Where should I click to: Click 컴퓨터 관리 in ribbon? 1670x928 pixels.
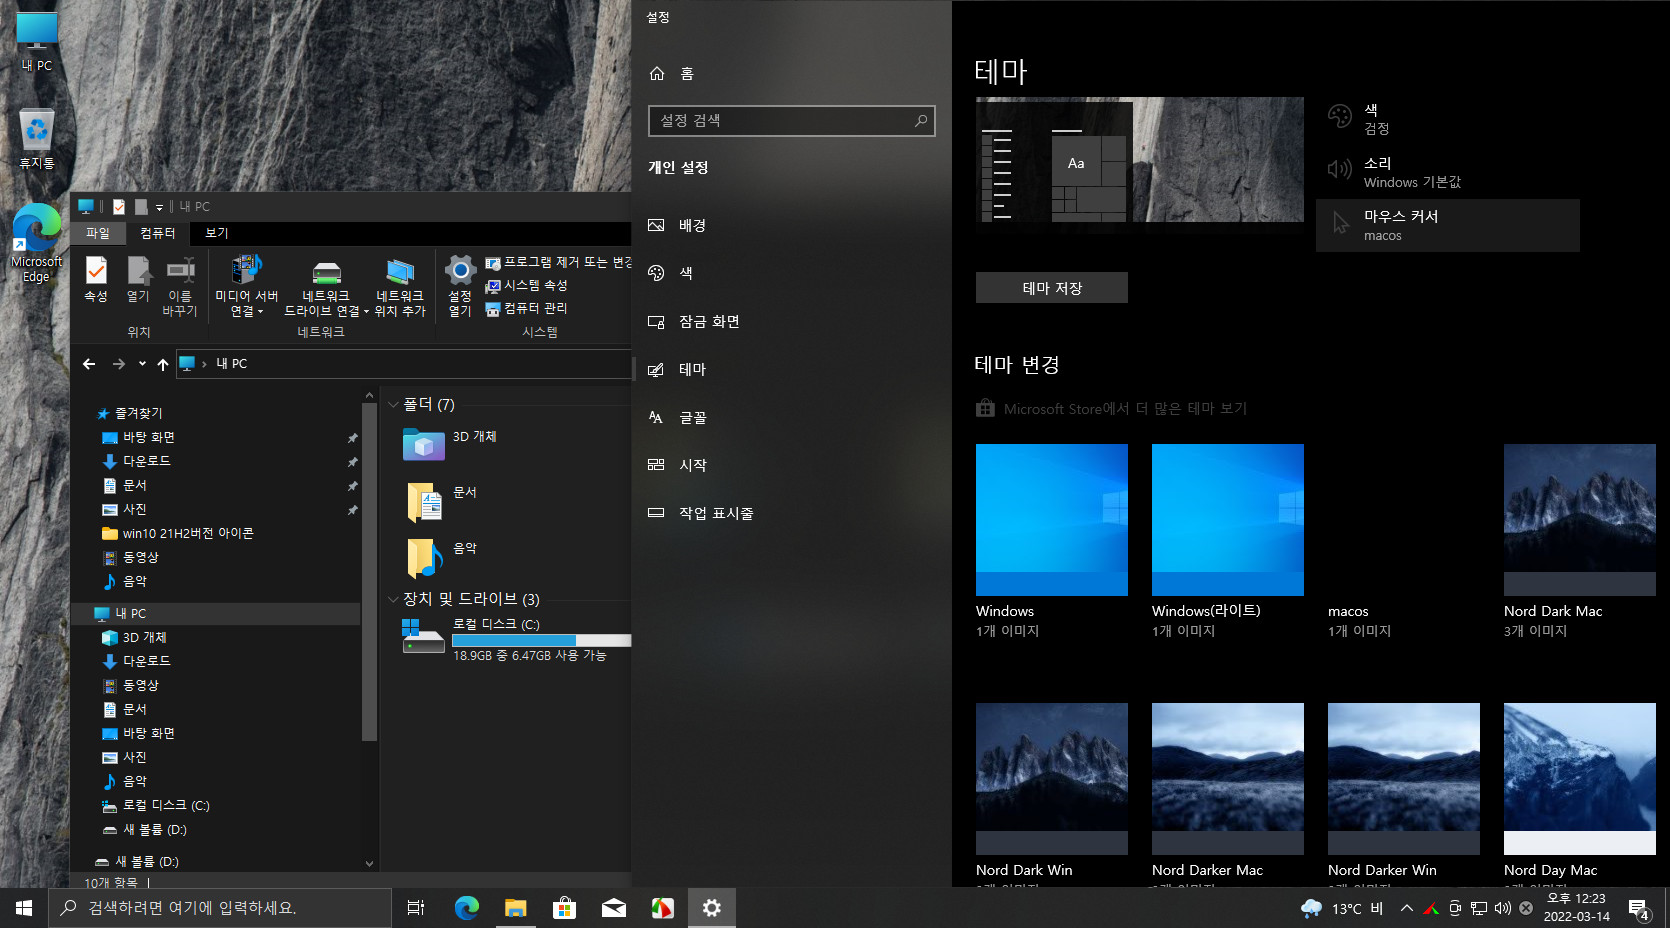click(x=527, y=308)
